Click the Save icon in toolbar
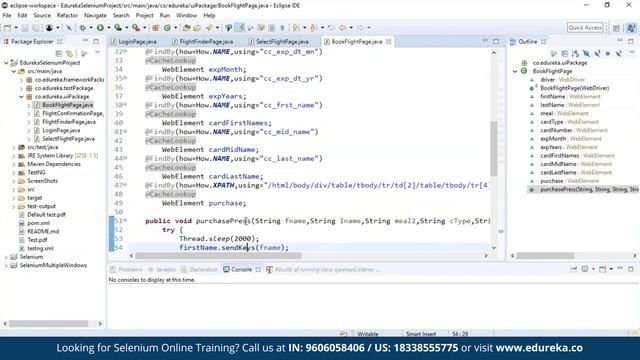640x360 pixels. (25, 28)
